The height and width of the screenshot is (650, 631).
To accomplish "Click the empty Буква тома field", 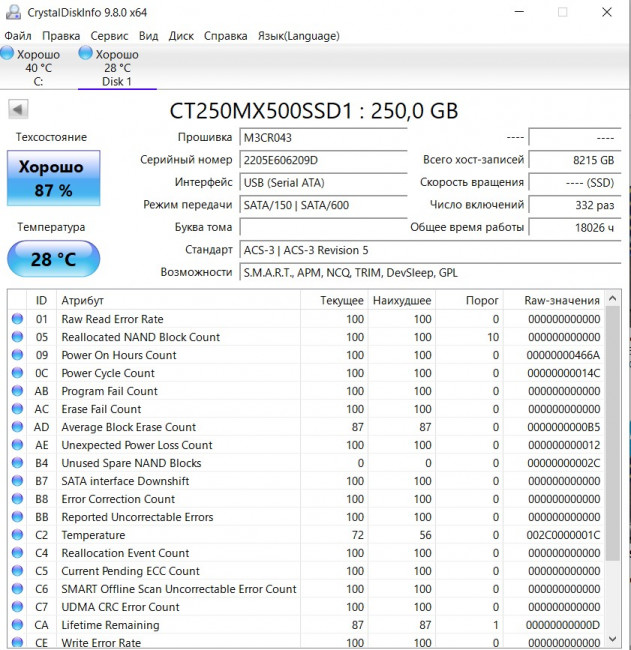I will pos(323,227).
